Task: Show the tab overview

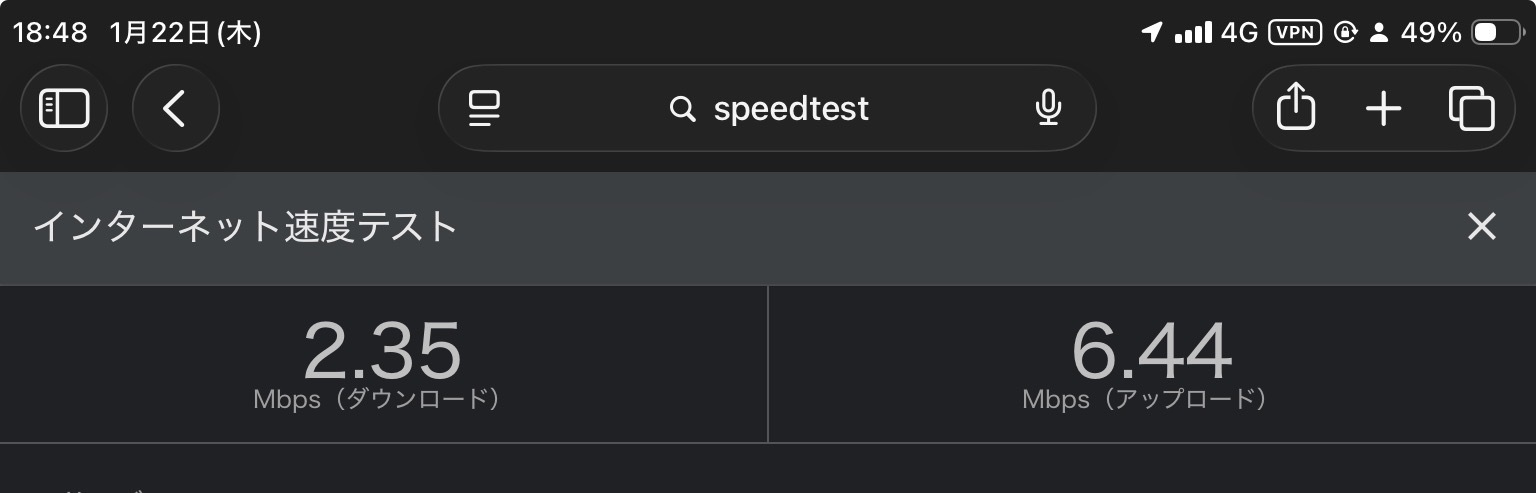Action: (1471, 108)
